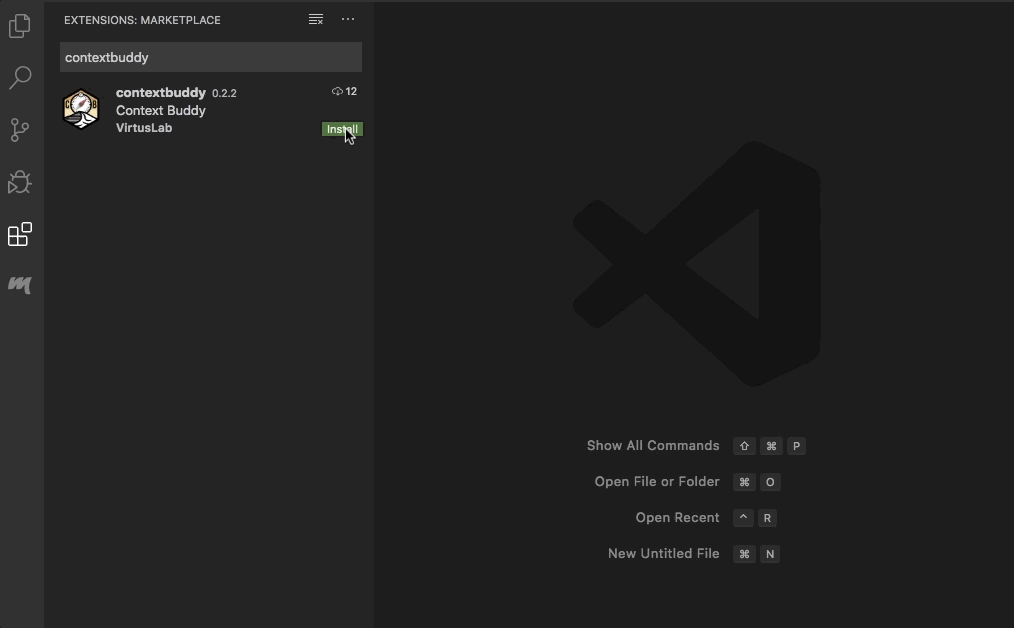This screenshot has height=628, width=1014.
Task: Click the contextbuddy extension logo thumbnail
Action: coord(81,109)
